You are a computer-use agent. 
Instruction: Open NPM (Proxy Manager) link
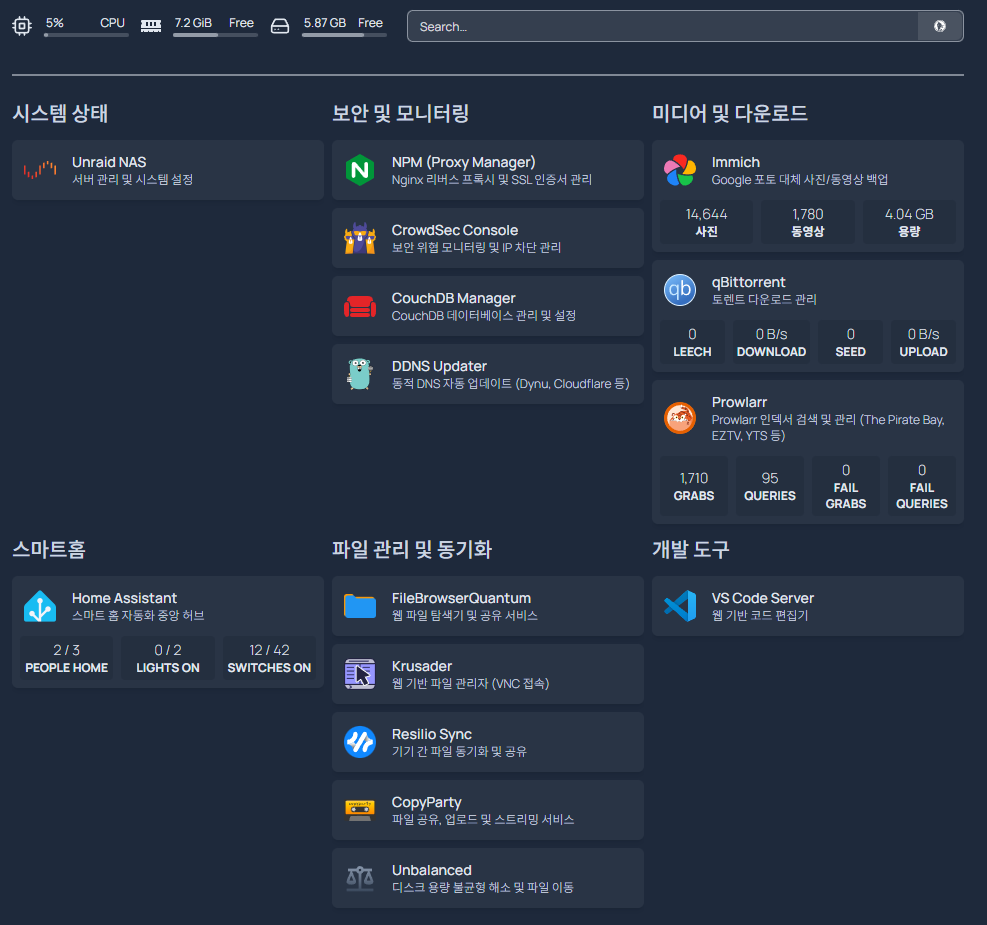pos(463,162)
